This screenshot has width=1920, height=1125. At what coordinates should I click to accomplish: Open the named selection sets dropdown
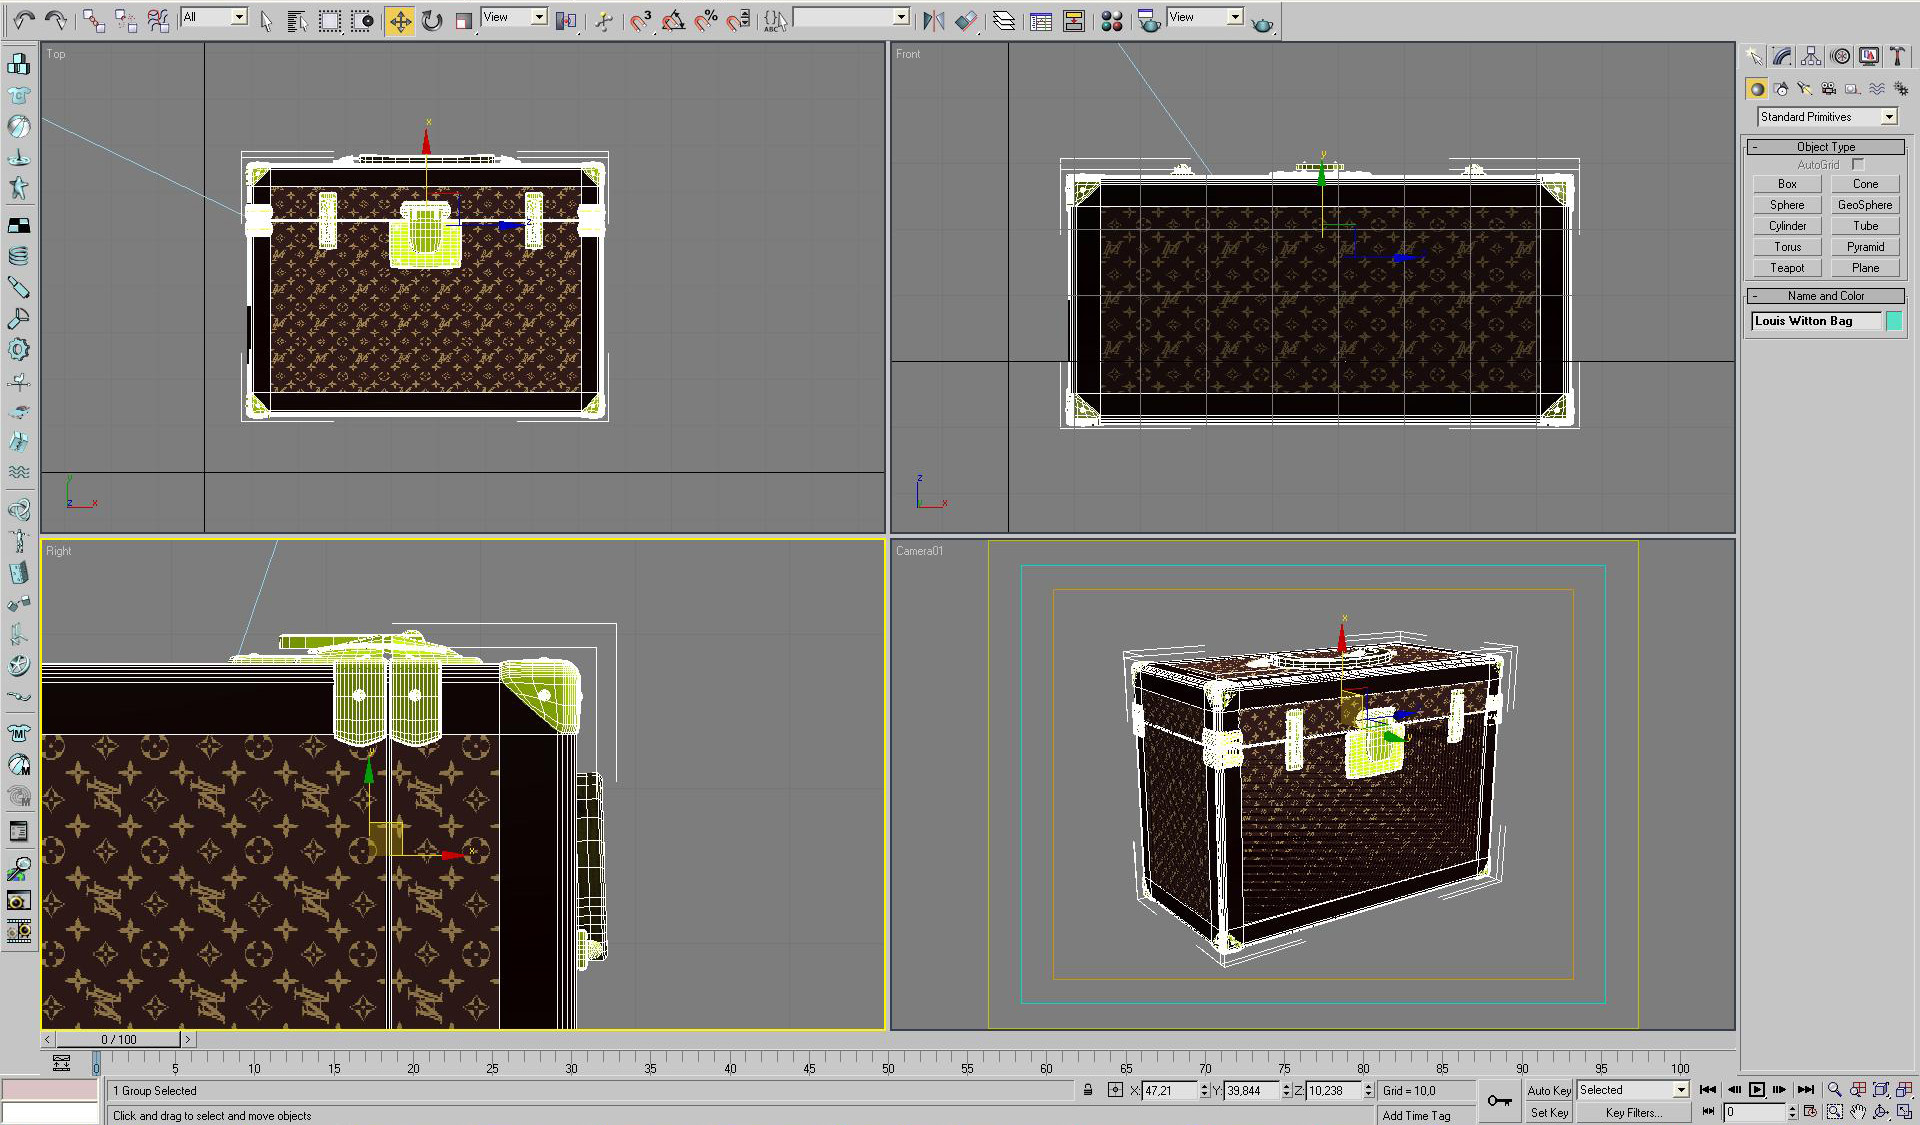click(x=901, y=17)
